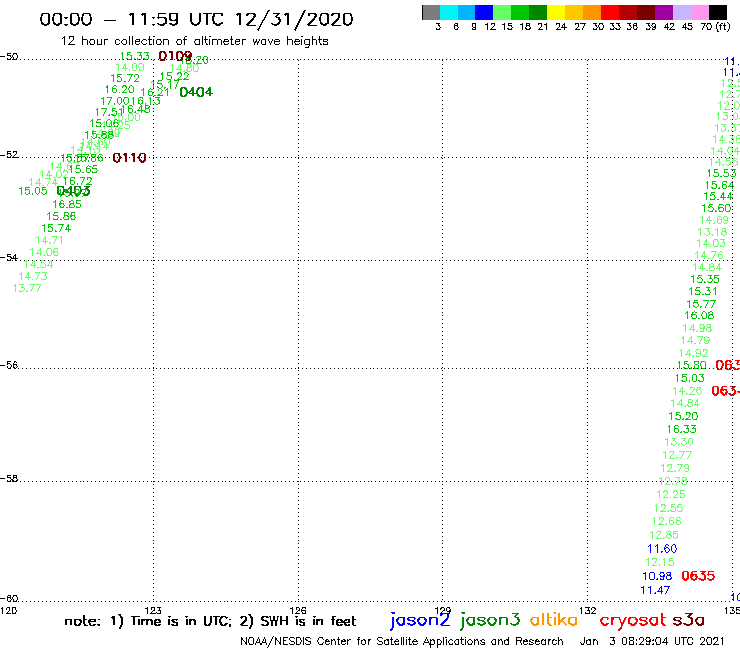The image size is (740, 650).
Task: Click the gray swatch in the legend
Action: (x=431, y=12)
